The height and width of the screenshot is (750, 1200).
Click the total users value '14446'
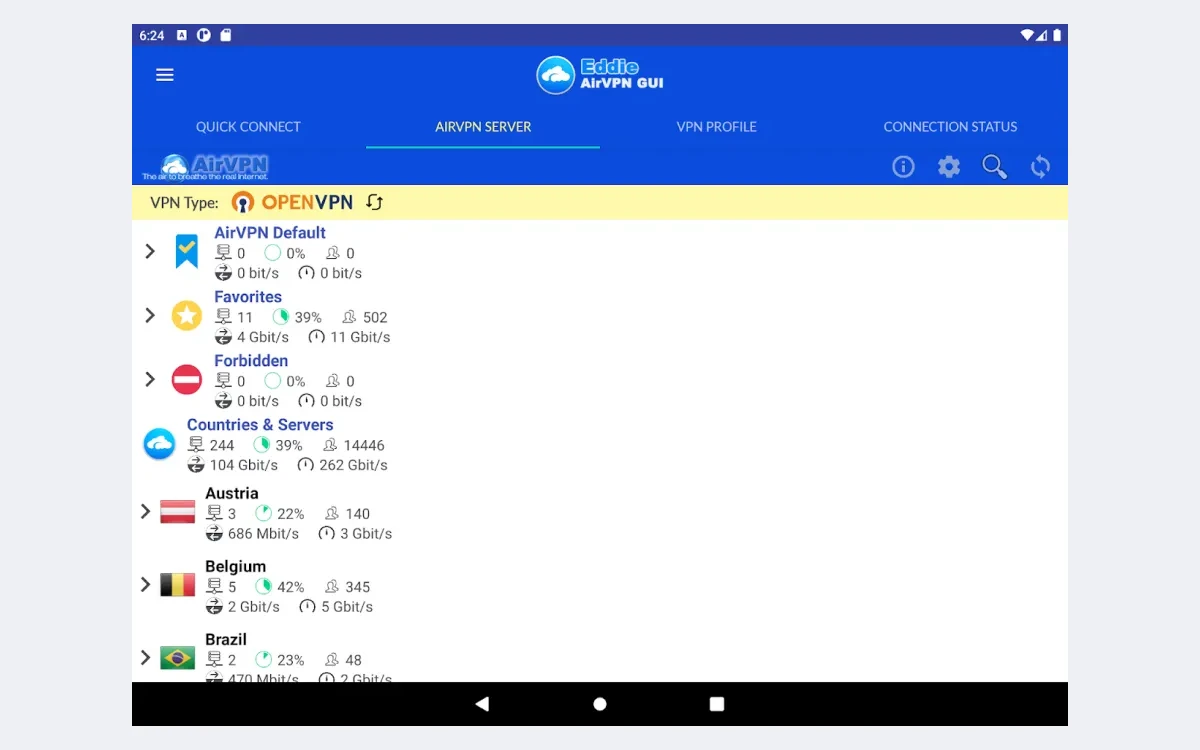coord(364,445)
